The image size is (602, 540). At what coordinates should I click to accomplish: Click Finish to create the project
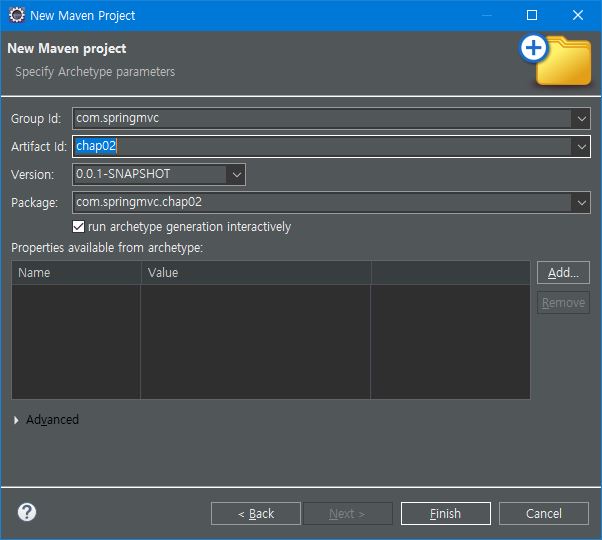(446, 514)
